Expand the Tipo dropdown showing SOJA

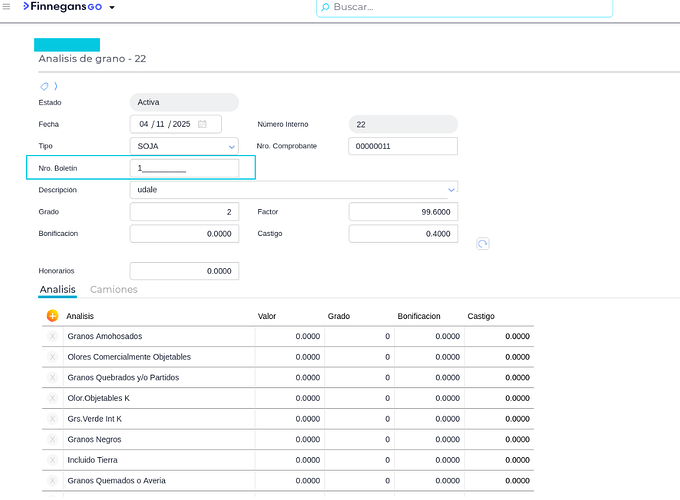tap(231, 146)
